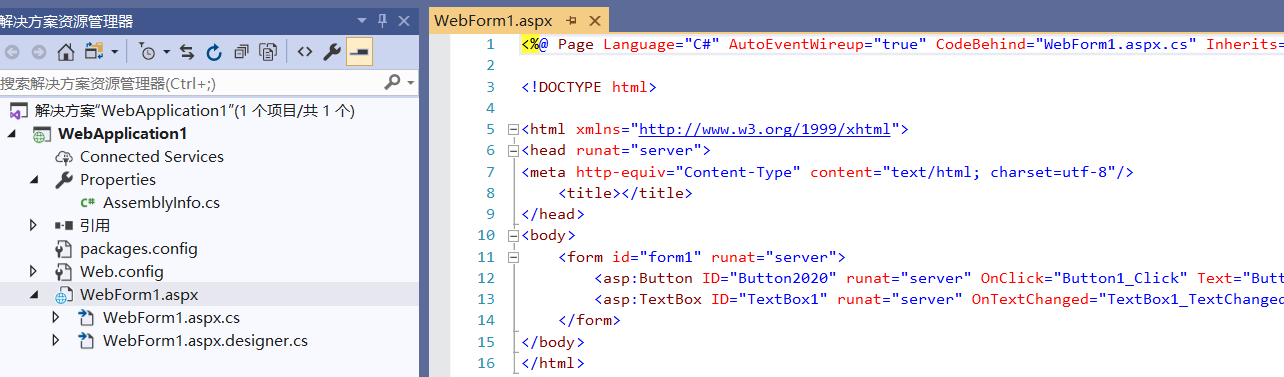1284x377 pixels.
Task: Click the Show All Files icon
Action: point(268,52)
